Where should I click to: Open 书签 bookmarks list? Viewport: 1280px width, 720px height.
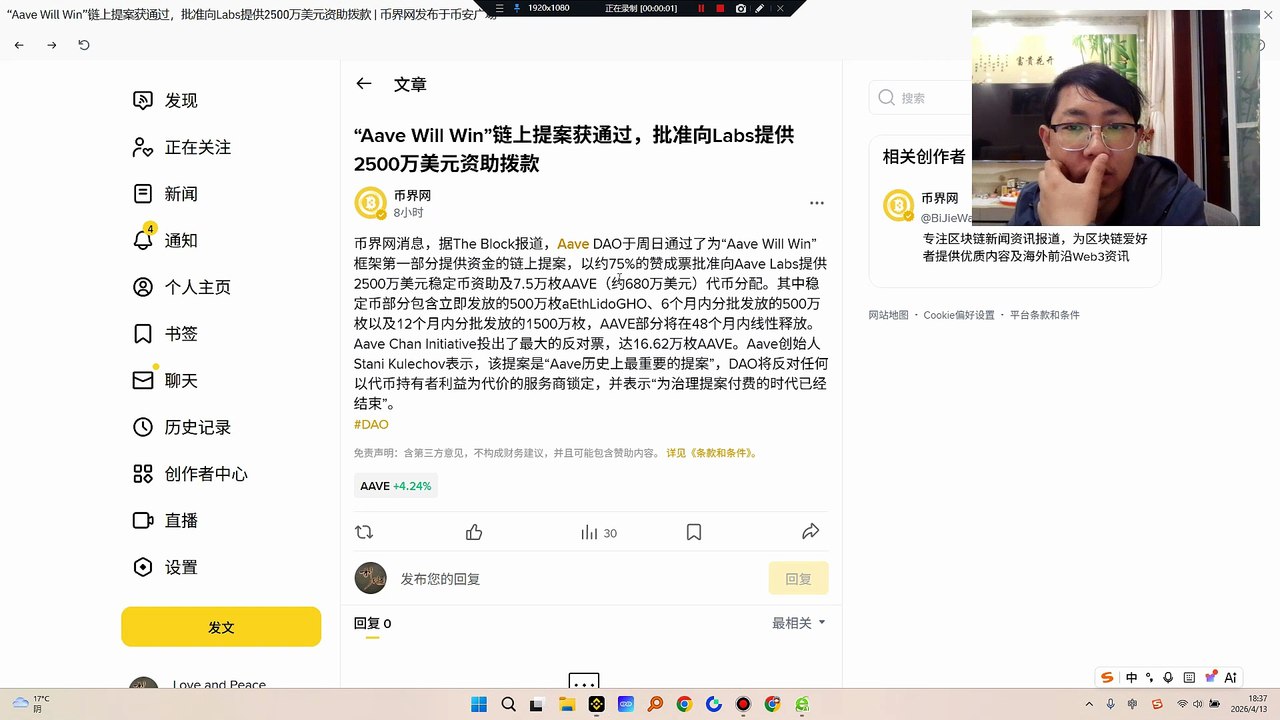click(x=166, y=334)
